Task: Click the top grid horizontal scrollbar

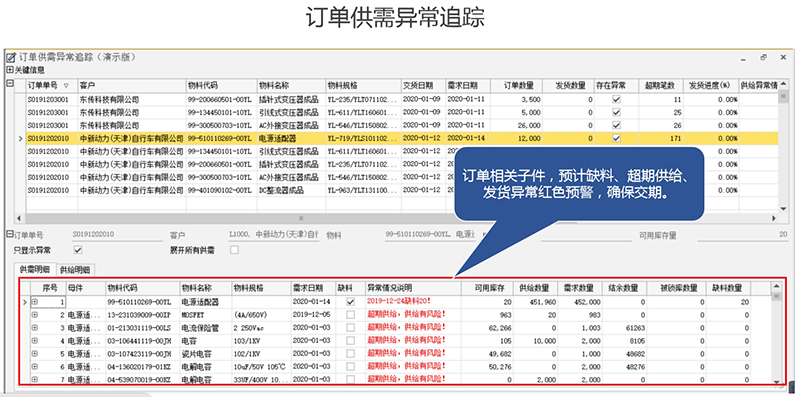Action: point(301,218)
